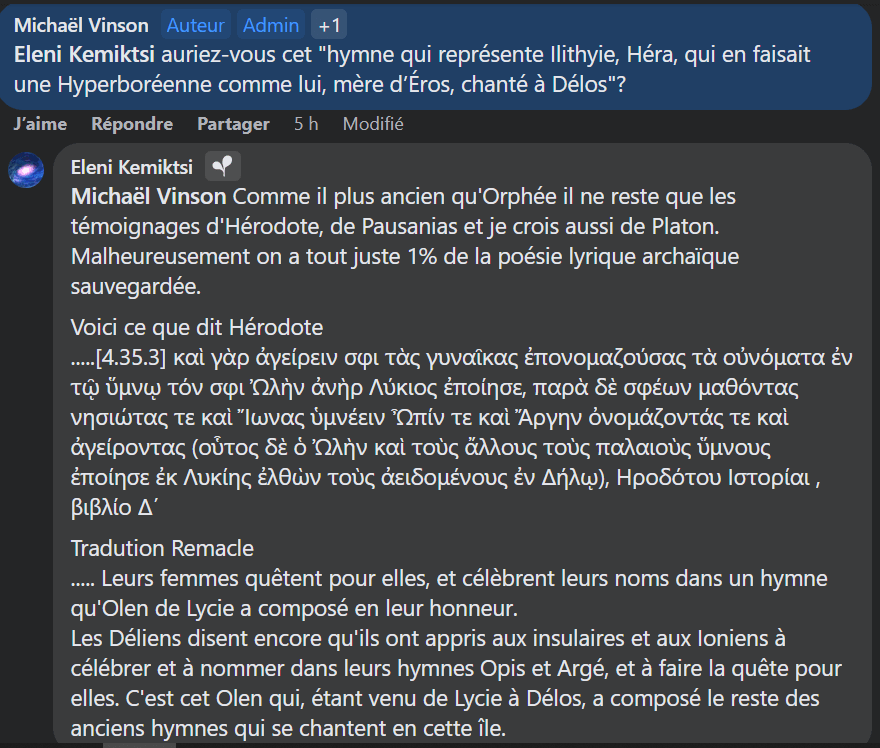
Task: Open Michaël Vinson's profile from top comment header
Action: 81,25
